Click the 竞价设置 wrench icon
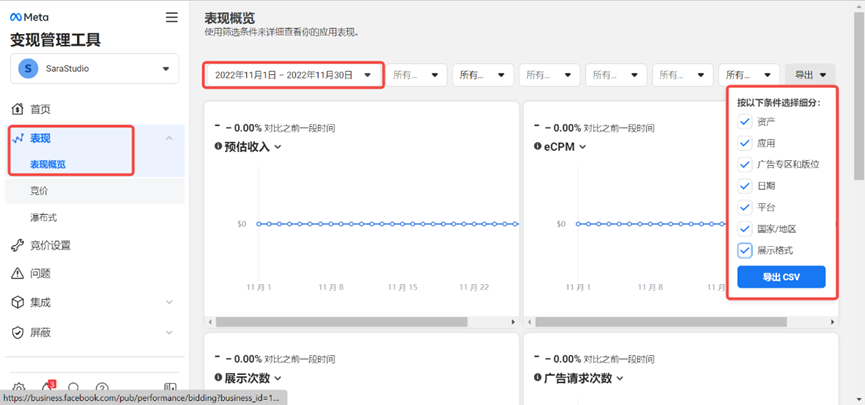865x405 pixels. tap(17, 245)
